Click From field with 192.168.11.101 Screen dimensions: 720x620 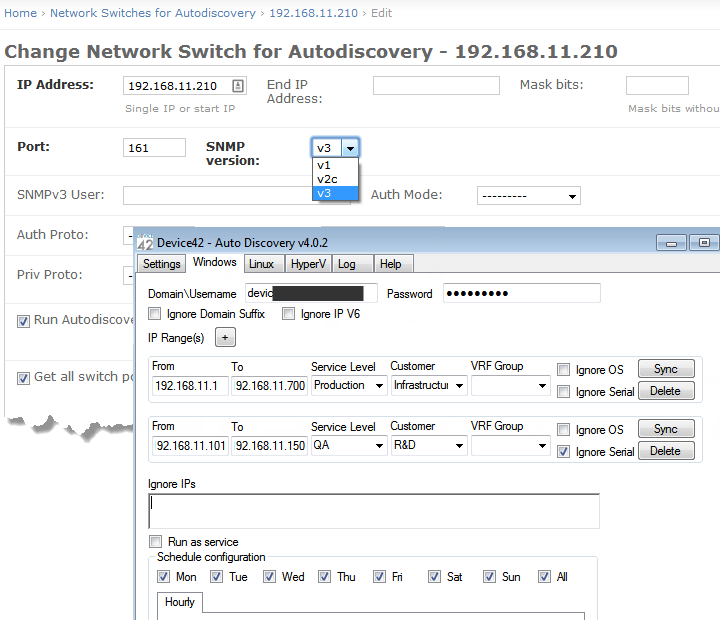pyautogui.click(x=190, y=445)
